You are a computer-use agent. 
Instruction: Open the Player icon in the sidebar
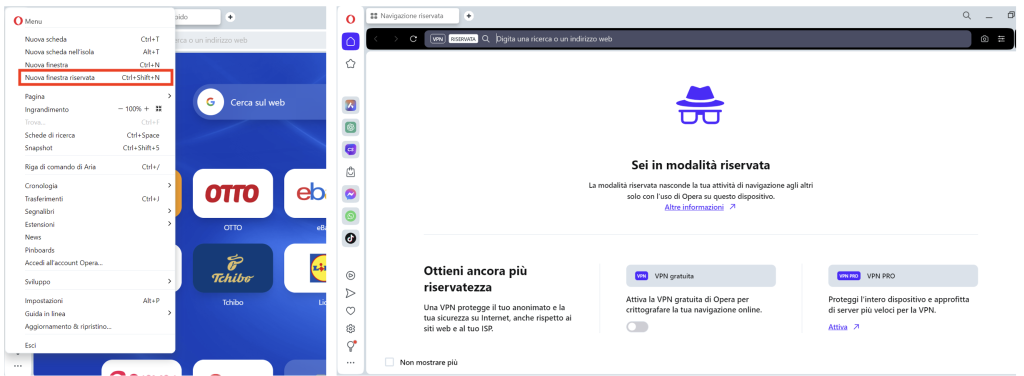point(351,275)
